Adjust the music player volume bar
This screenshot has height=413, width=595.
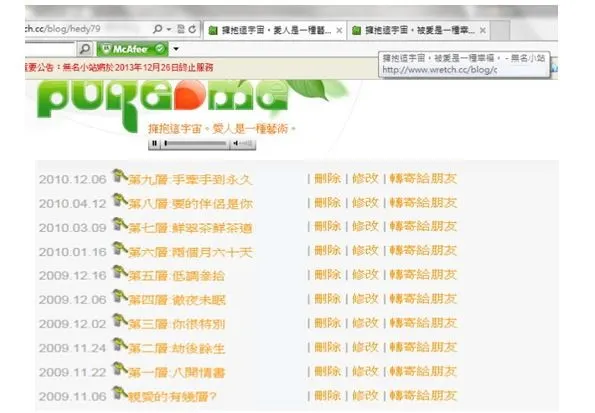pyautogui.click(x=247, y=143)
